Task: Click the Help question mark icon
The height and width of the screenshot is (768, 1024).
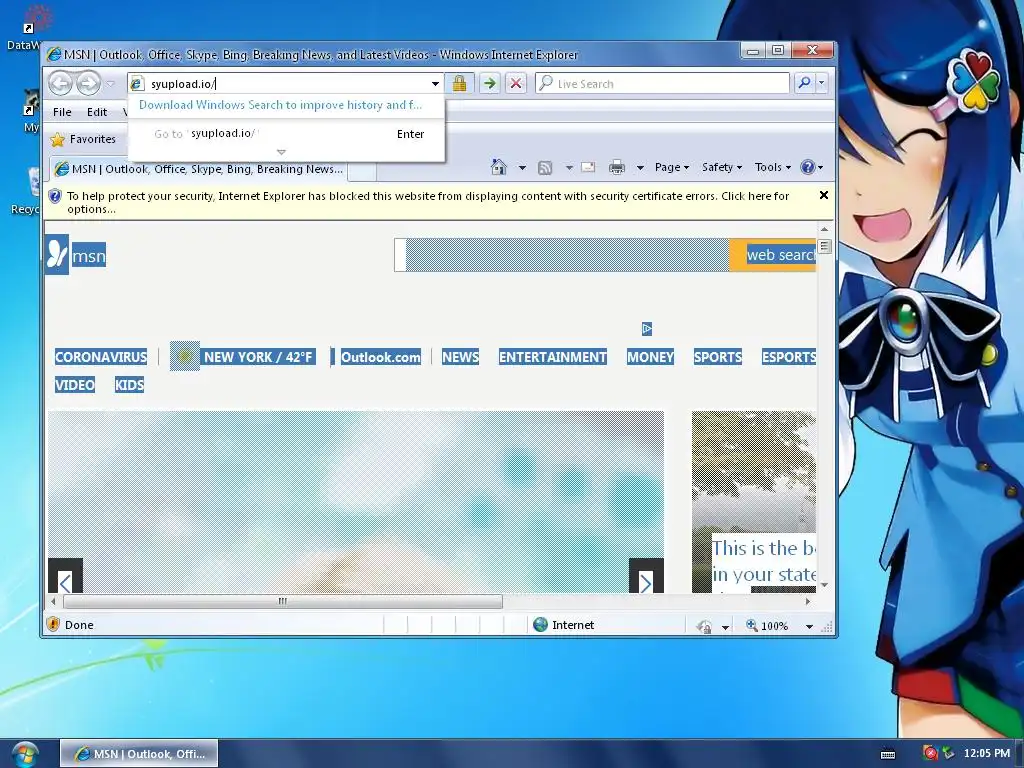Action: pyautogui.click(x=808, y=167)
